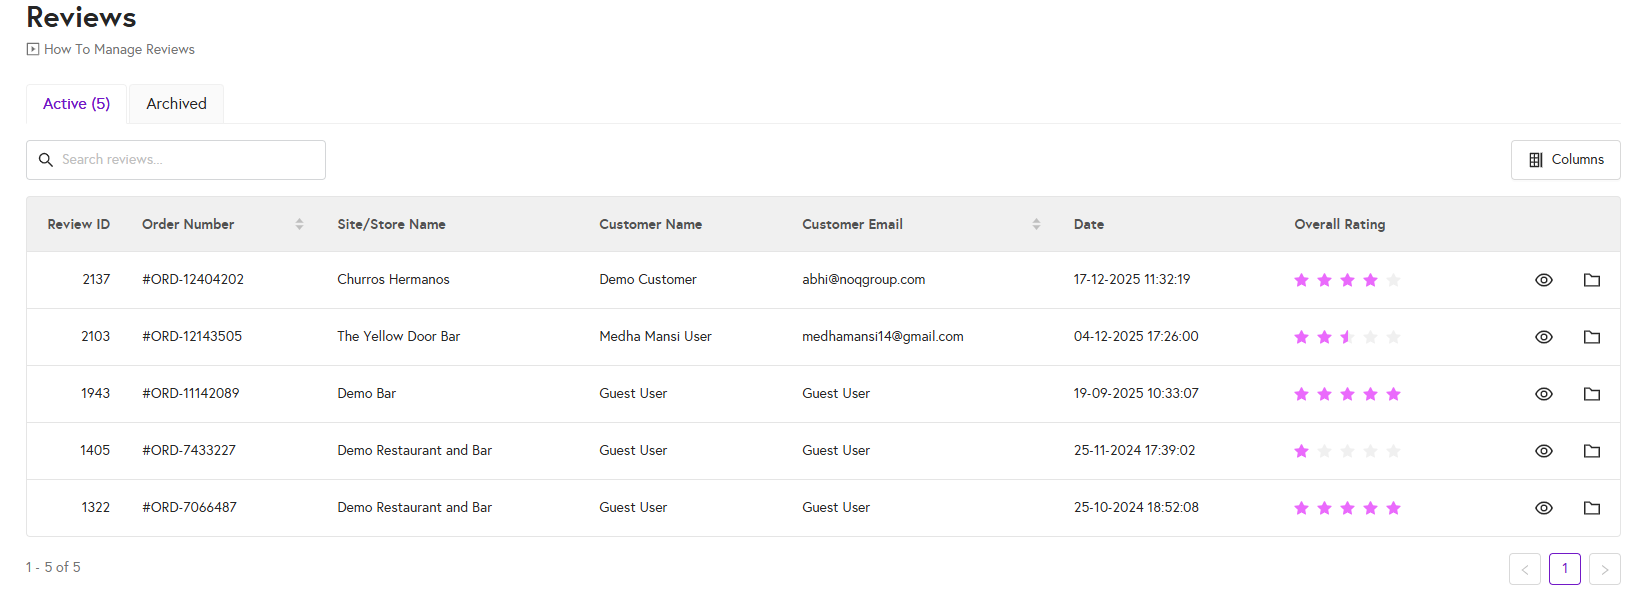The image size is (1629, 607).
Task: View review 2137 using eye icon
Action: [1543, 280]
